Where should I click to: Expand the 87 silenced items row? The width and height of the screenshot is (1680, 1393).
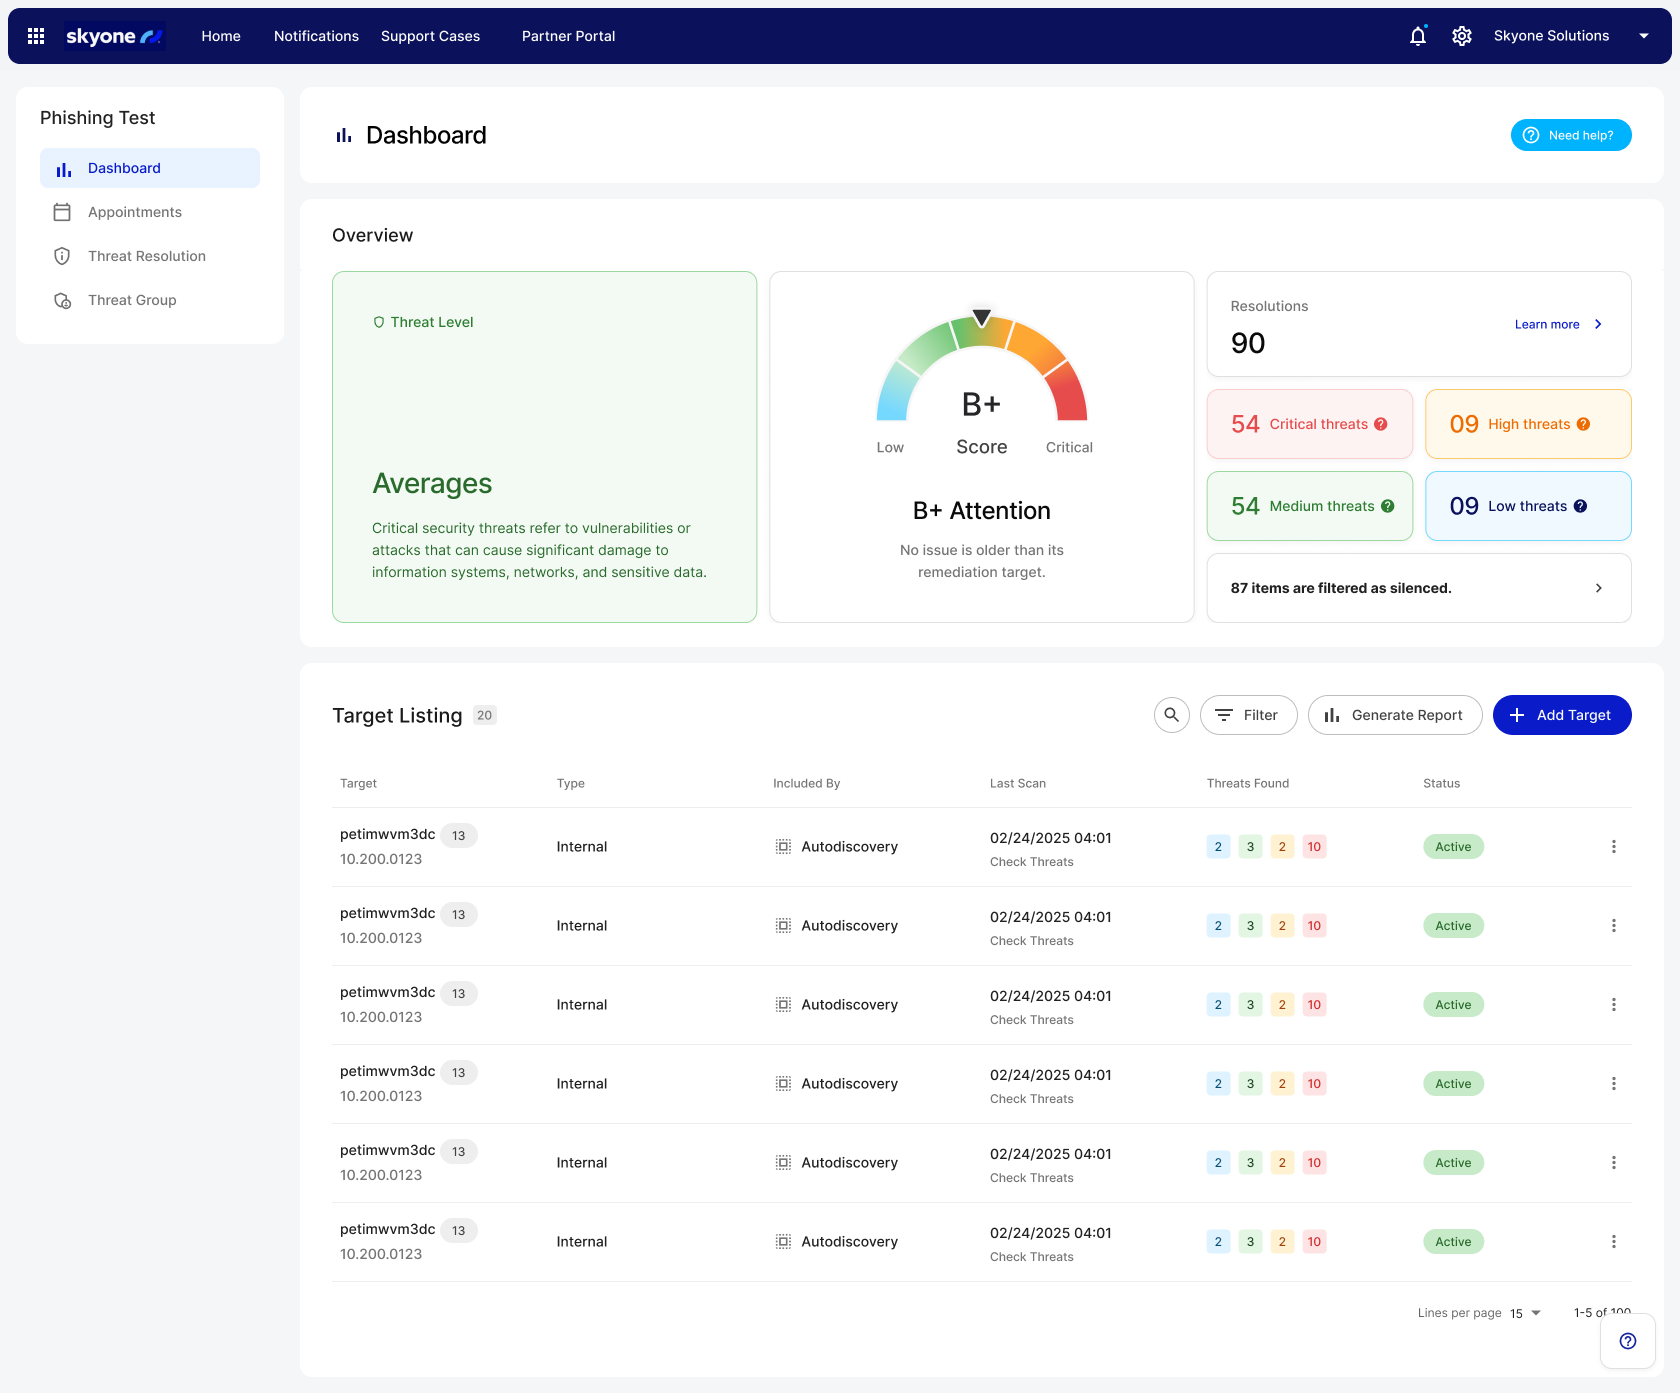[1598, 588]
